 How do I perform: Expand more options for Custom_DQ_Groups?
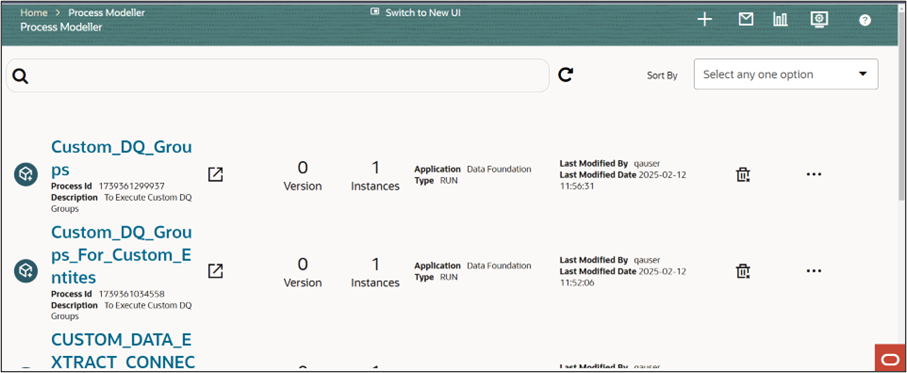[x=814, y=174]
